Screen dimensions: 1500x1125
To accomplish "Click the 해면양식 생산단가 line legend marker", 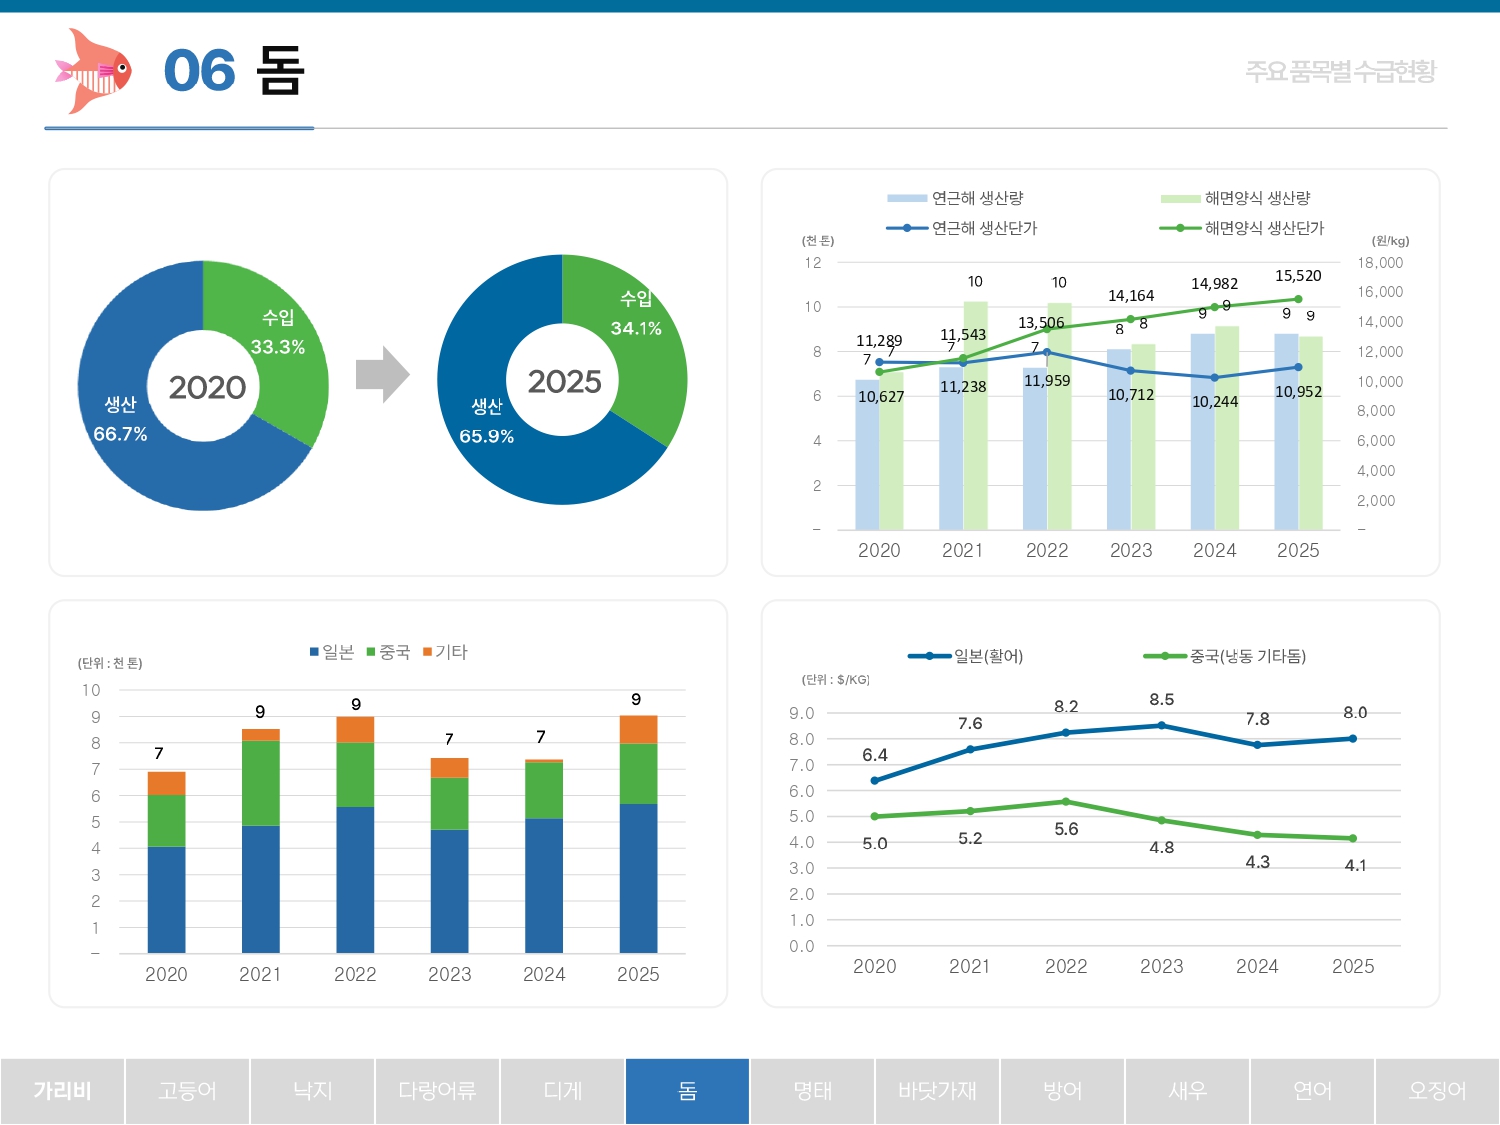I will (1180, 228).
